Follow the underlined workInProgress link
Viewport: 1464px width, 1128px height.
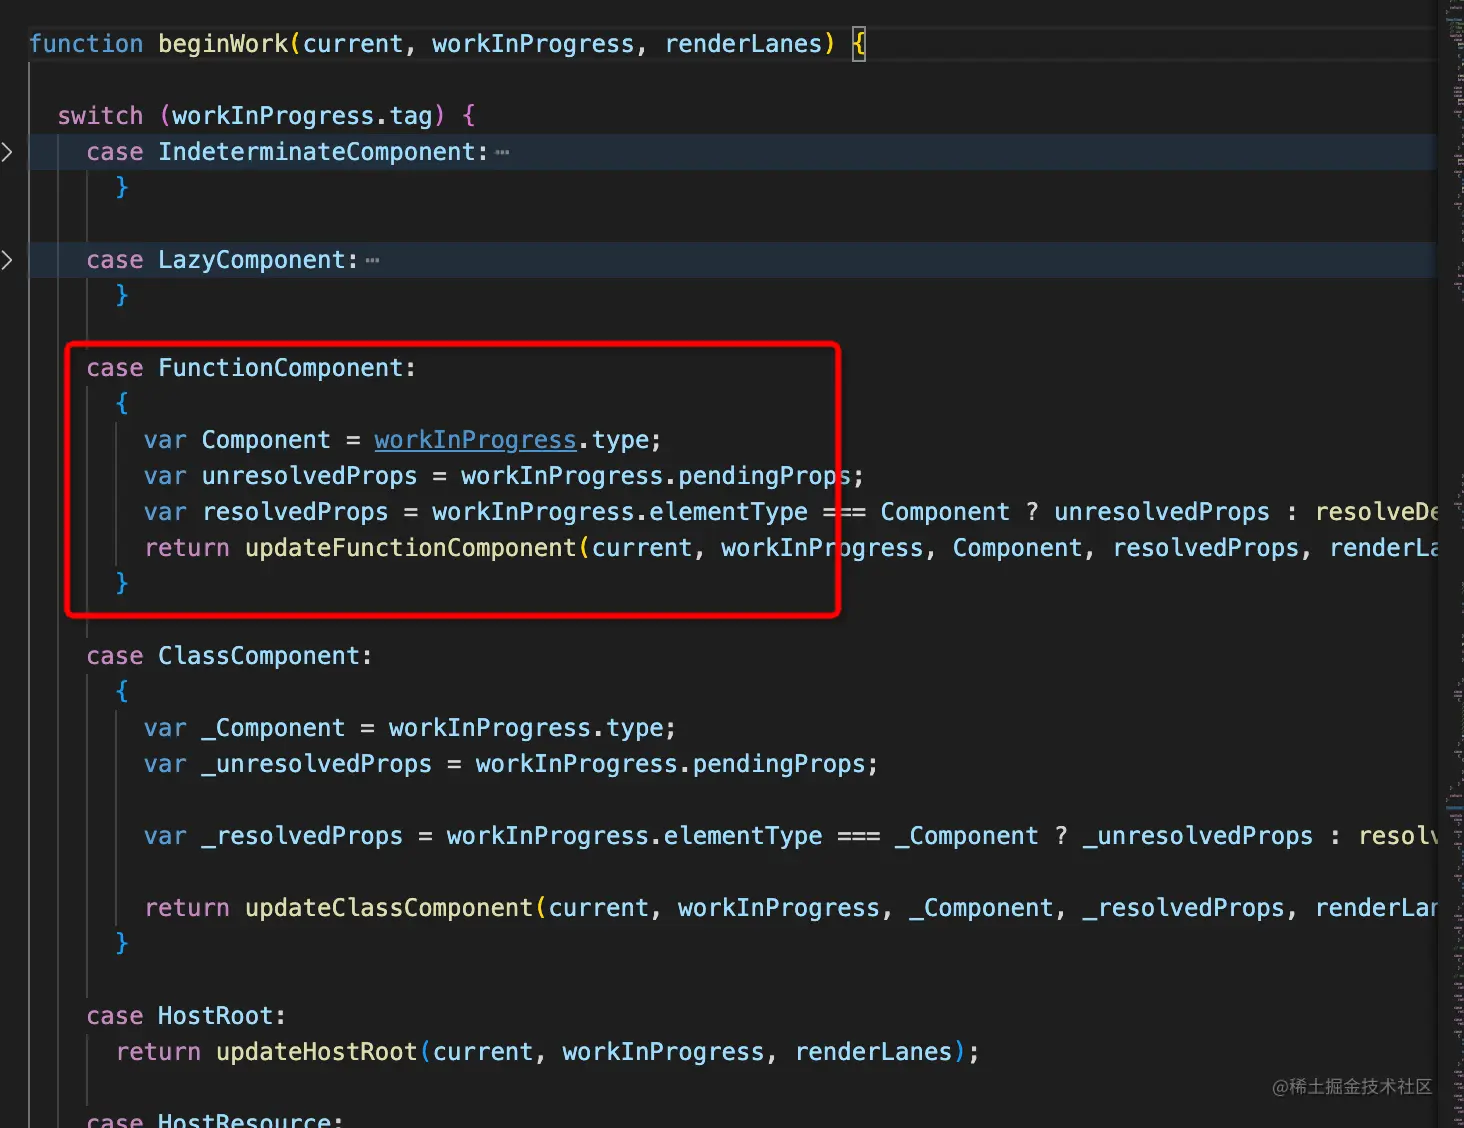pos(475,440)
